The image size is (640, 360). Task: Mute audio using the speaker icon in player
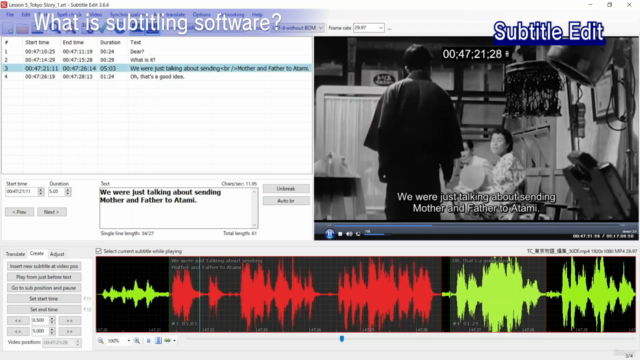[x=349, y=234]
